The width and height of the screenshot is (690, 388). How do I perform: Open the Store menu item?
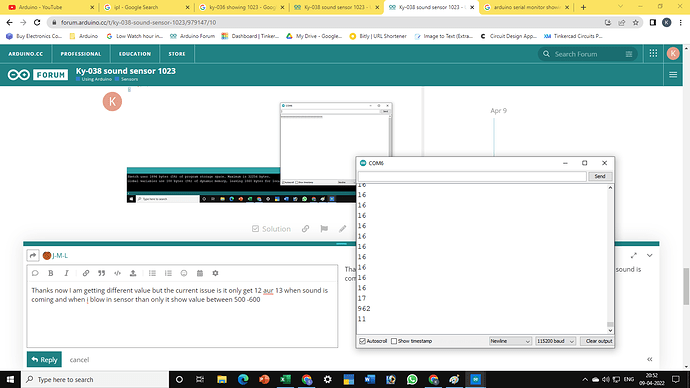click(x=177, y=54)
